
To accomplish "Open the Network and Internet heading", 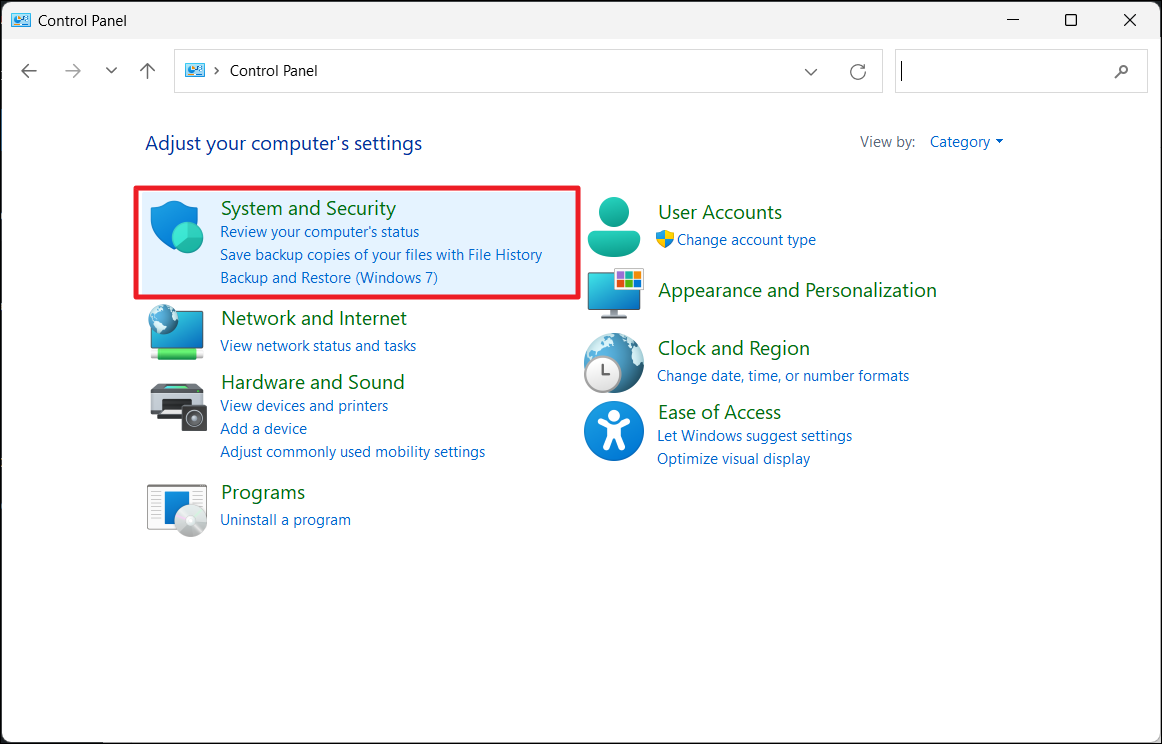I will (313, 318).
